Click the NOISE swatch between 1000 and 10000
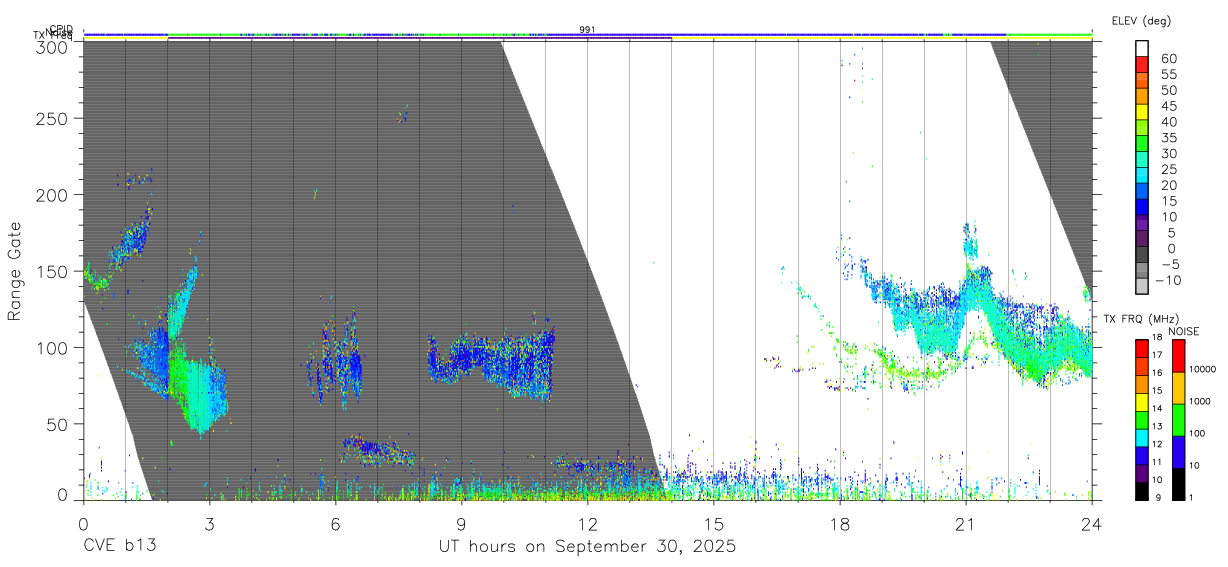Screen dimensions: 1228x567 (x=1178, y=387)
